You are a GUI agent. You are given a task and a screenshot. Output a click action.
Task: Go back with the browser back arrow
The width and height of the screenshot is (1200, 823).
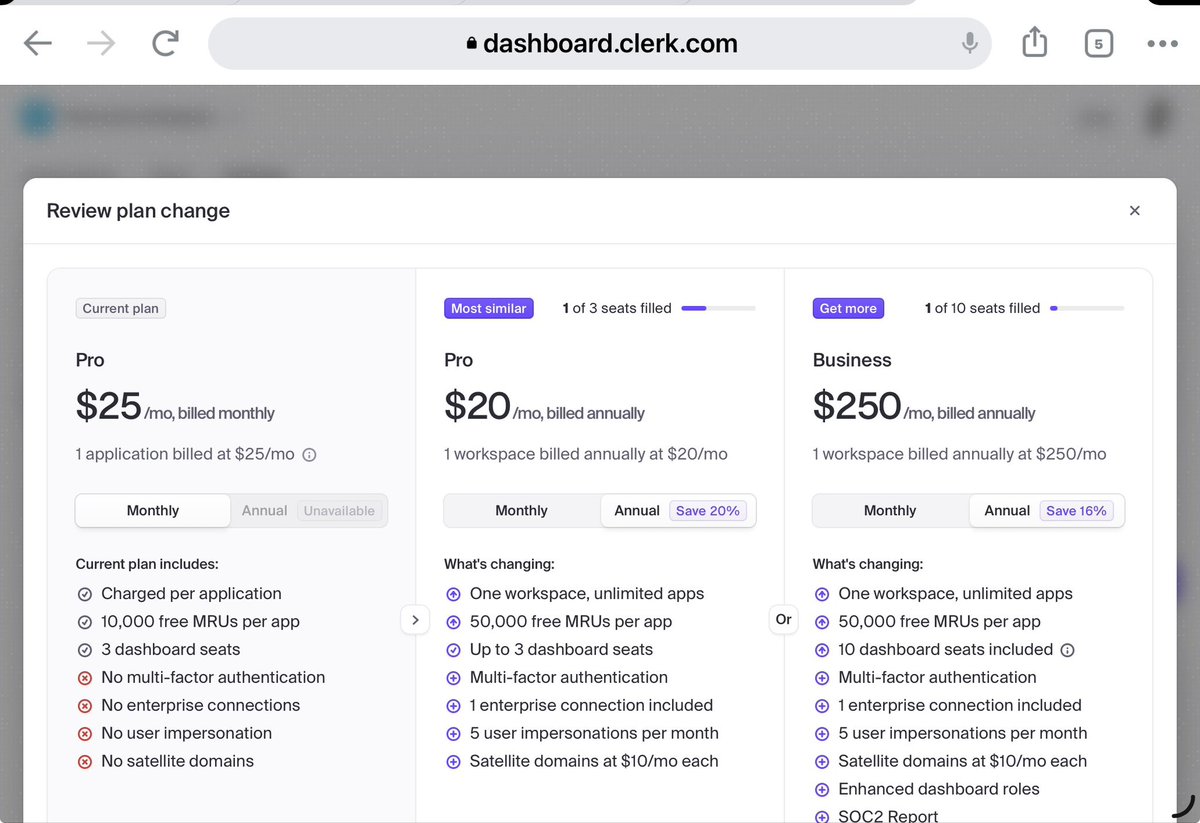(x=38, y=43)
